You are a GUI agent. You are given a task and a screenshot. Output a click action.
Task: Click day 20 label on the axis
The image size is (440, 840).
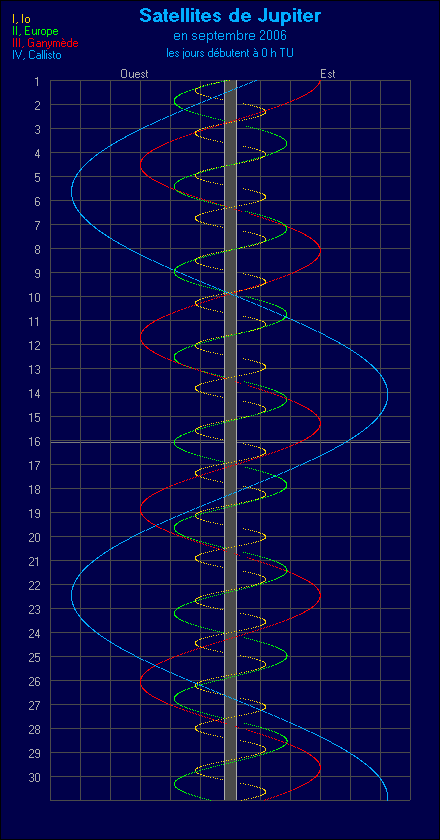[34, 537]
